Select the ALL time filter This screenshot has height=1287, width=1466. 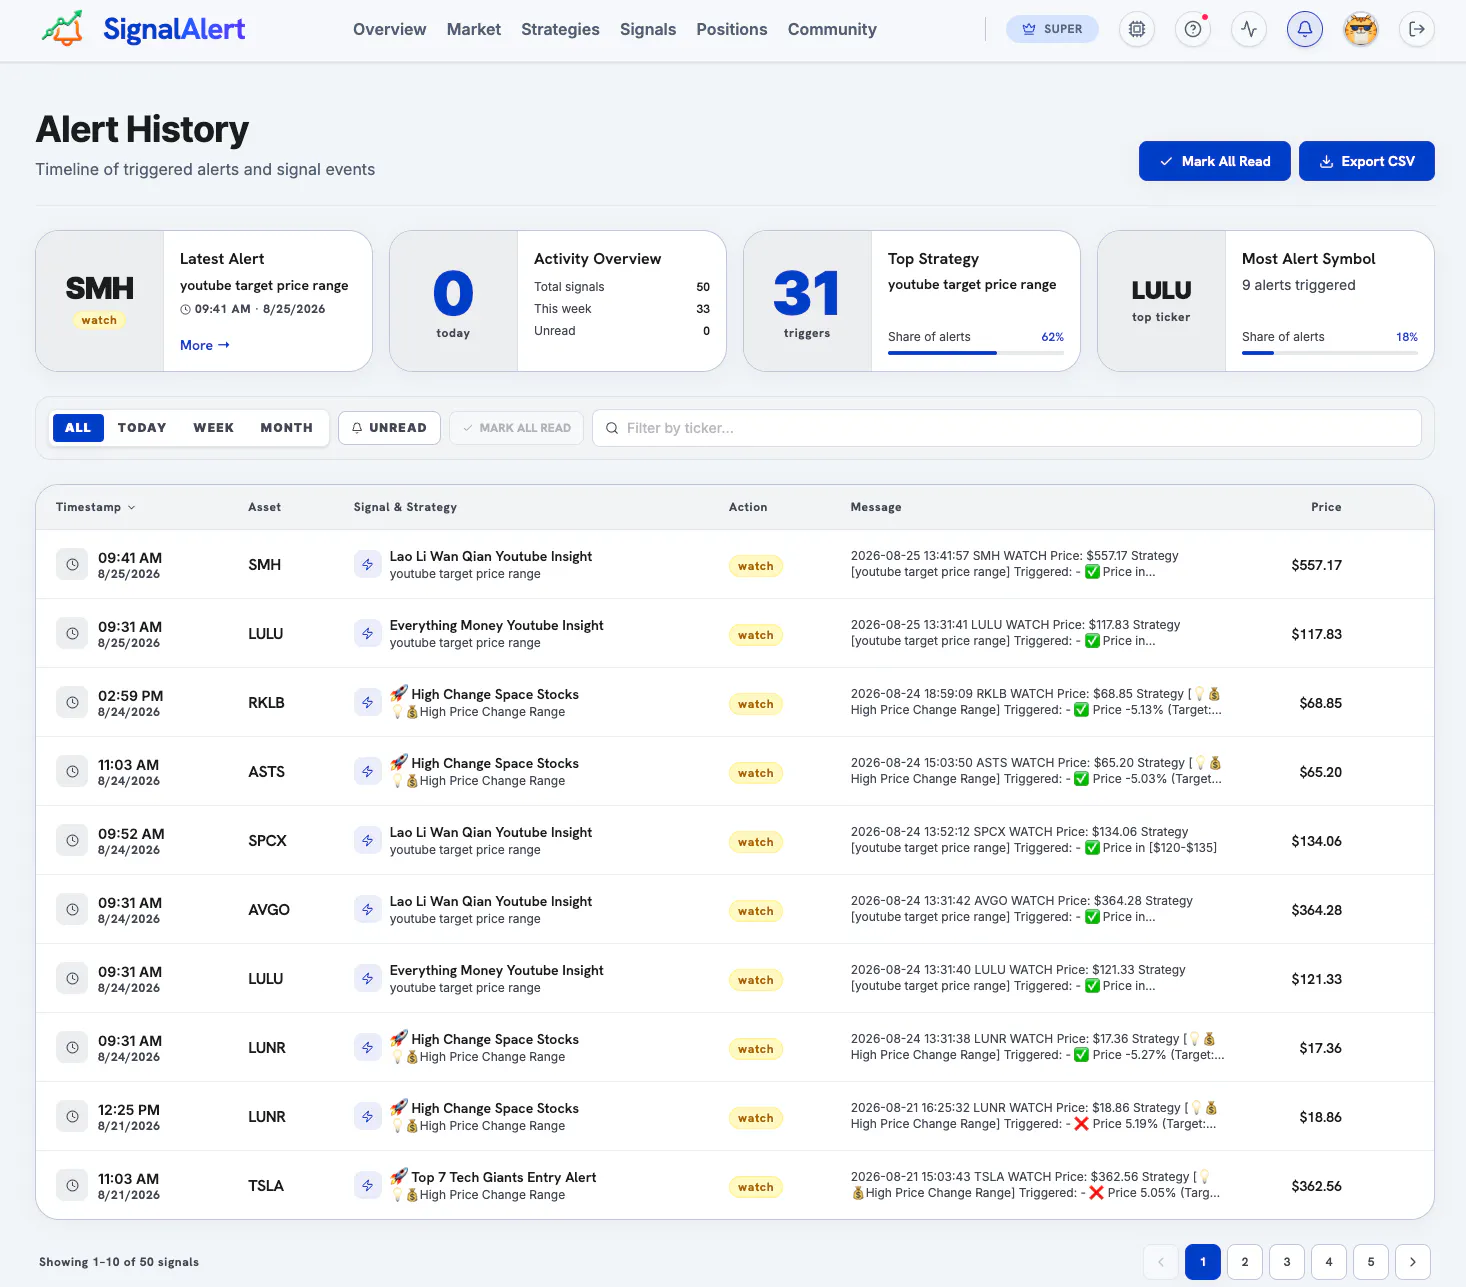click(x=78, y=428)
